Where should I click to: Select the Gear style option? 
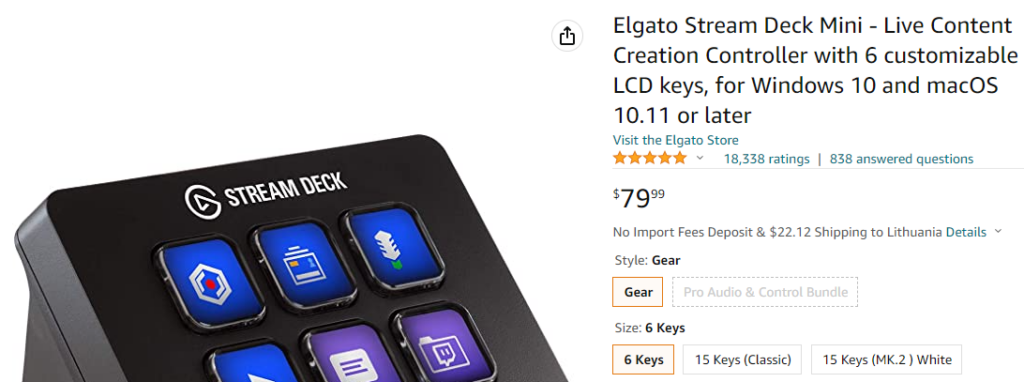(x=638, y=292)
